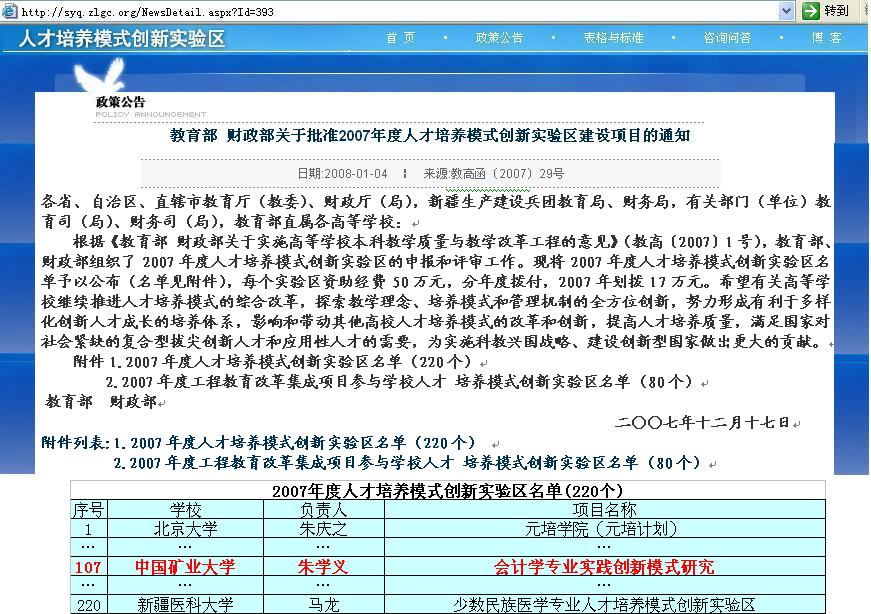Select the red 107 row number cell
This screenshot has width=871, height=614.
click(x=88, y=567)
